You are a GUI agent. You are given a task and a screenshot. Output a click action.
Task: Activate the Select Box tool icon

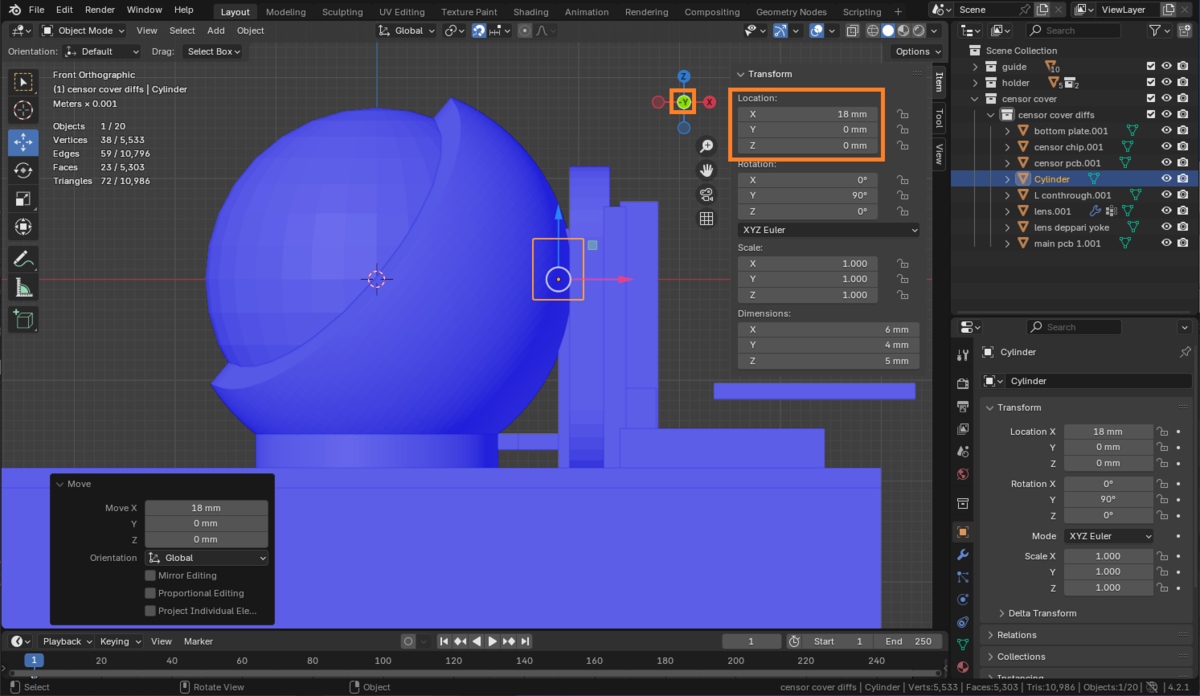tap(24, 82)
